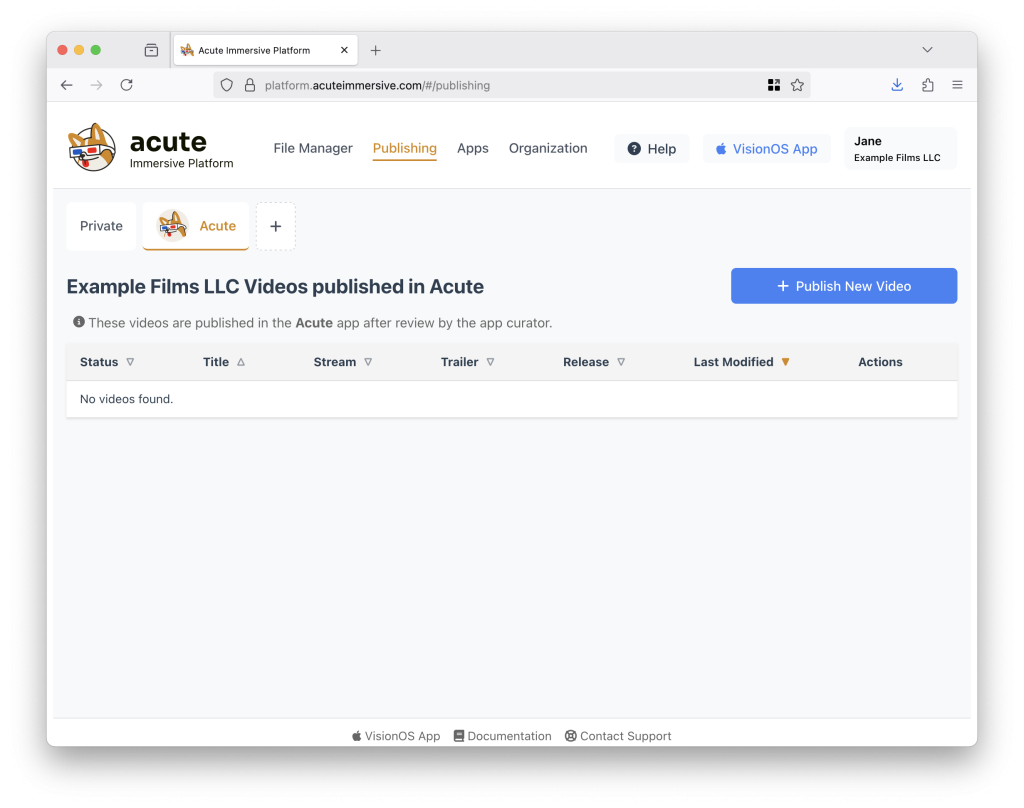Click the macOS yellow minimize button
1024x808 pixels.
79,50
